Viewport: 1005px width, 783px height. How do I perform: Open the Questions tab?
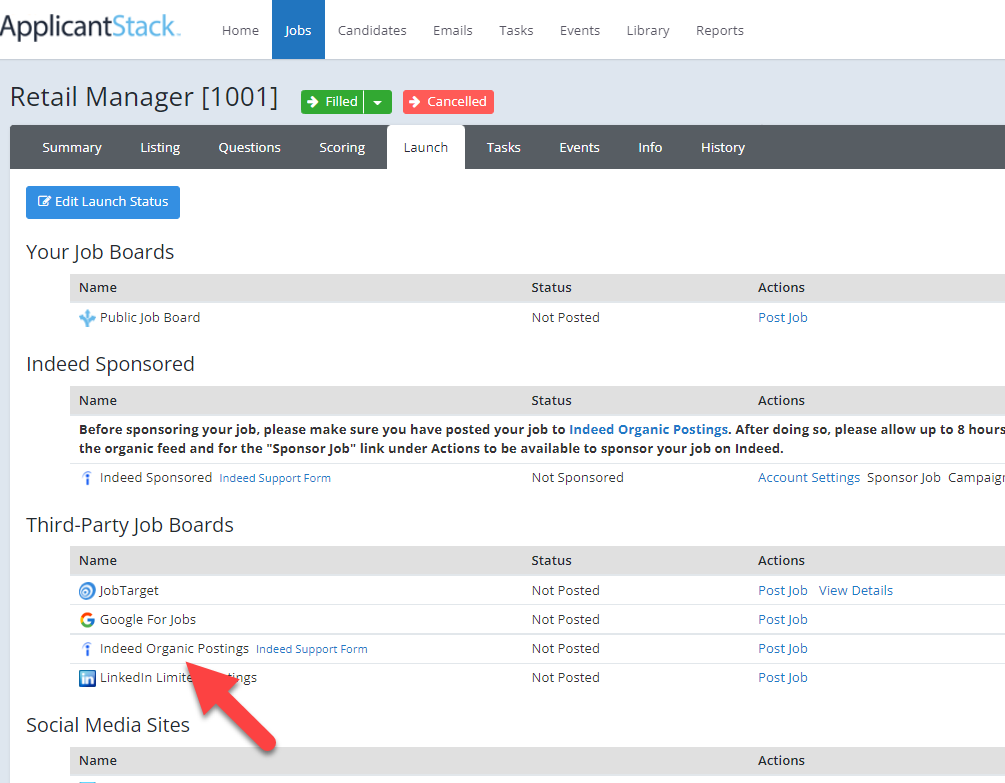[x=249, y=148]
